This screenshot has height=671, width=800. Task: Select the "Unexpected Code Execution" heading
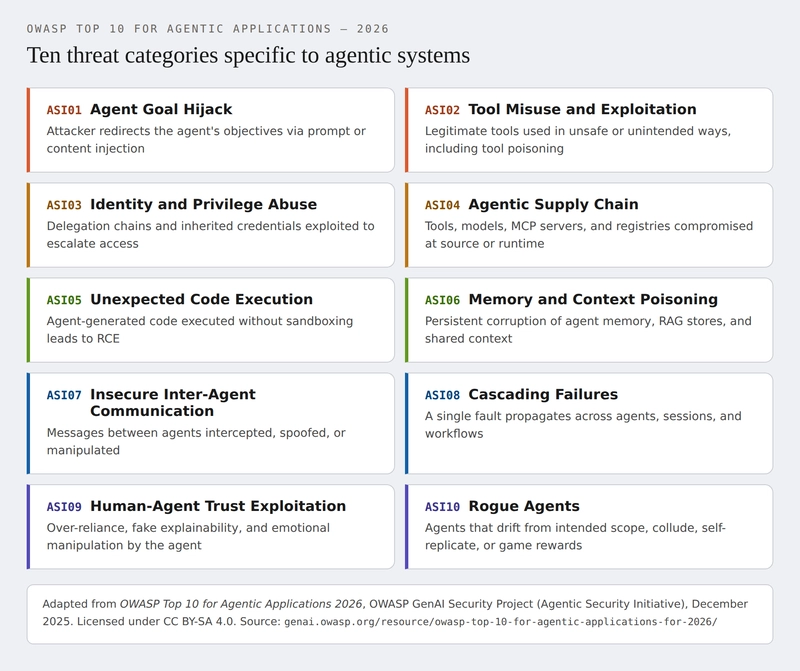(x=202, y=299)
